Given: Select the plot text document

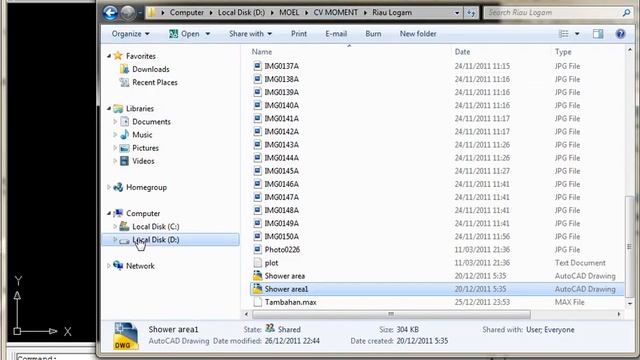Looking at the screenshot, I should point(271,263).
